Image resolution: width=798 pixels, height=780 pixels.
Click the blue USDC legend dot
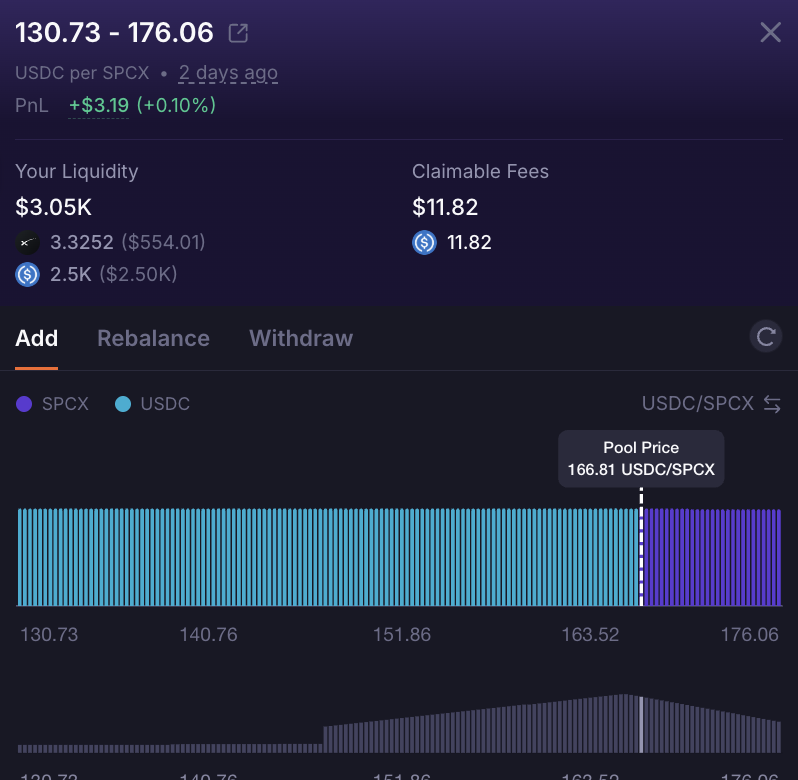(123, 405)
